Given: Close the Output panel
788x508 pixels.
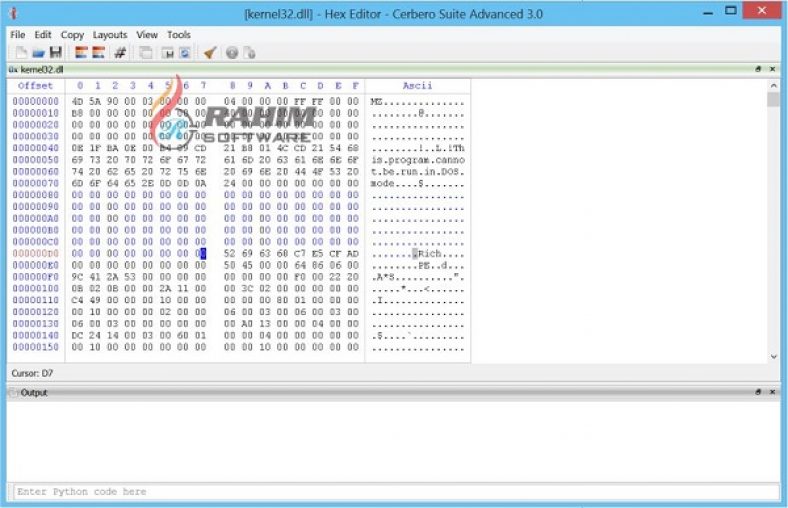Looking at the screenshot, I should pyautogui.click(x=772, y=392).
